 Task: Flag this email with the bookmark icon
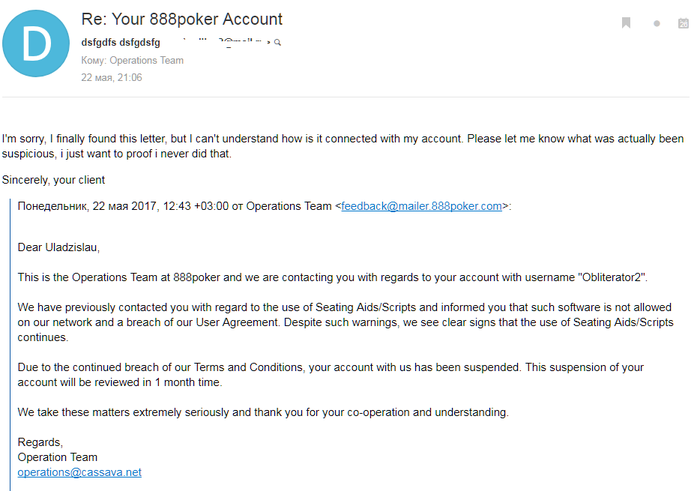[626, 23]
